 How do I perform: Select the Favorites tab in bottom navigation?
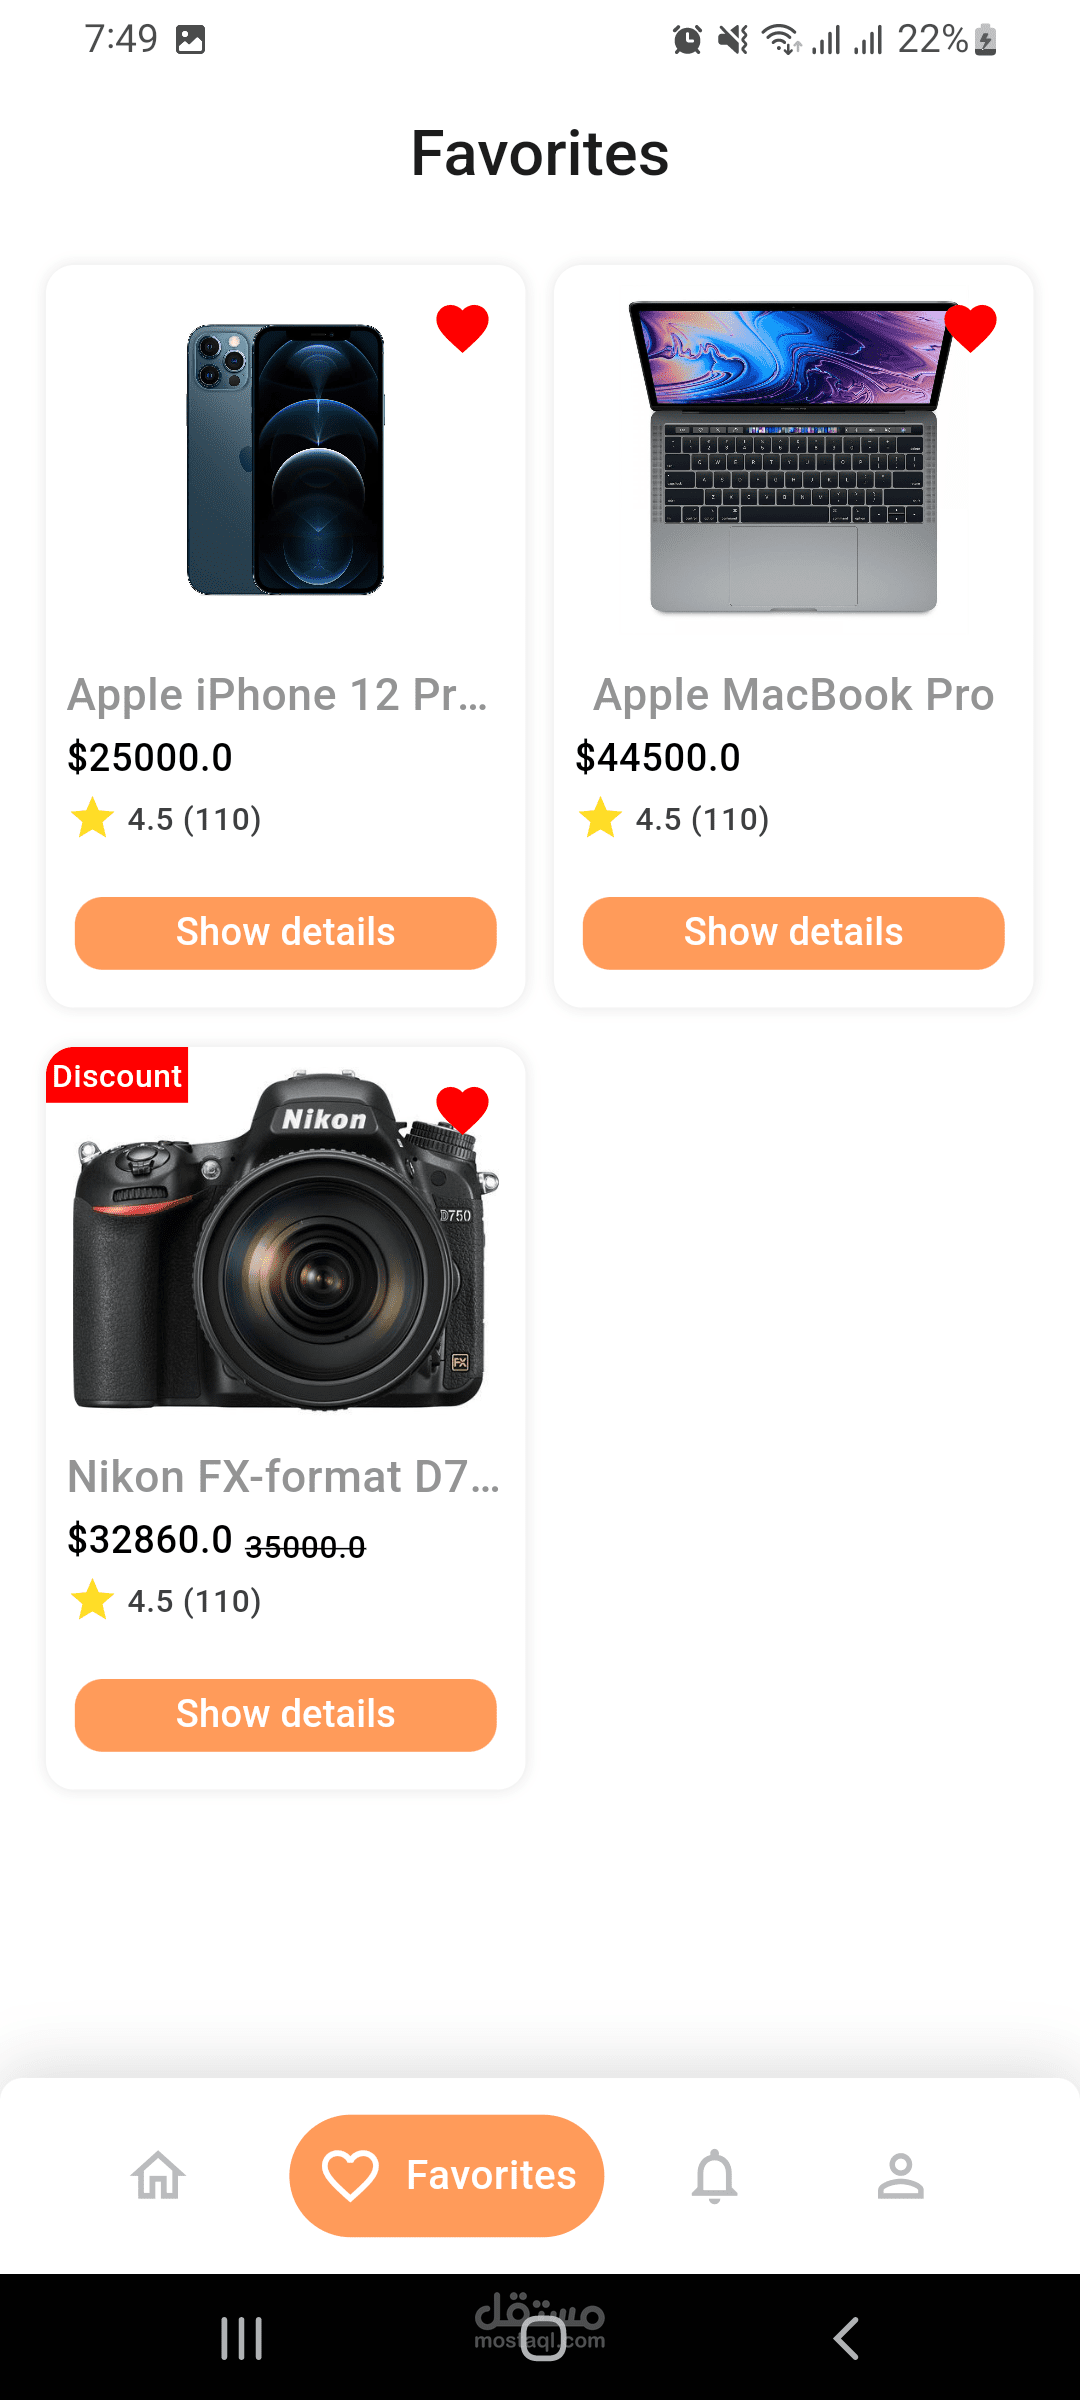(447, 2176)
